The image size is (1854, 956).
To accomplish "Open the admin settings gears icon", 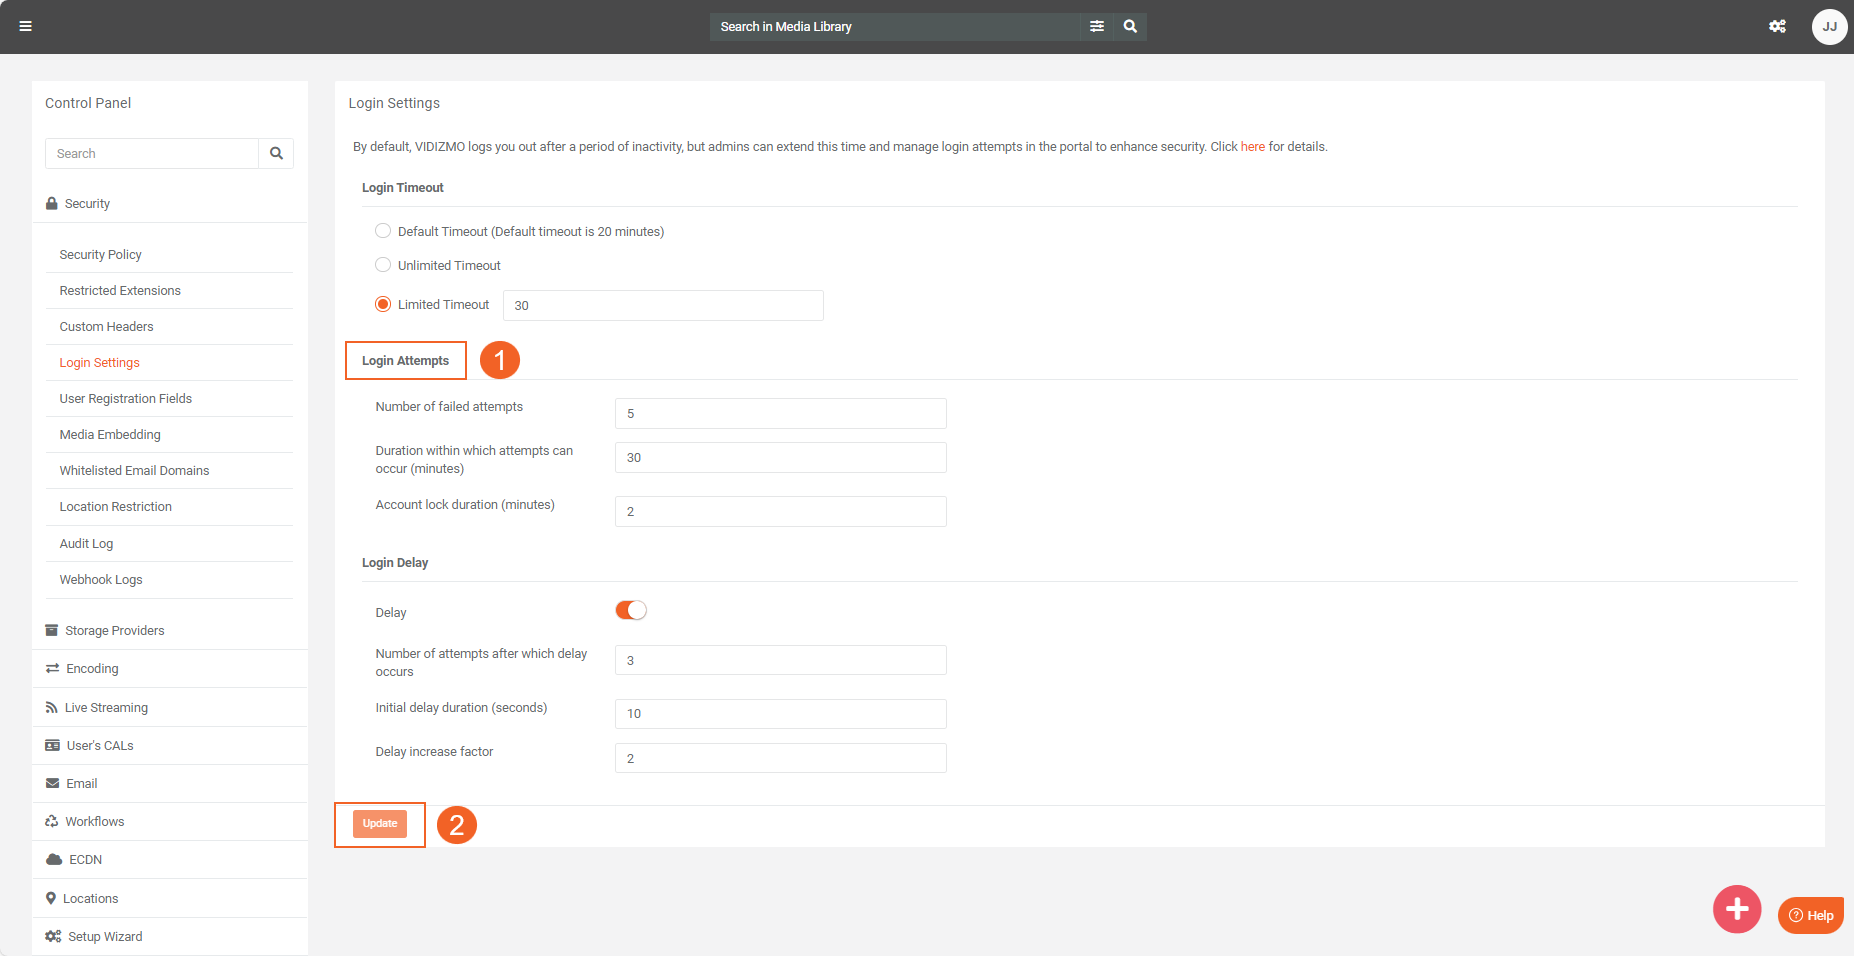I will click(1777, 27).
